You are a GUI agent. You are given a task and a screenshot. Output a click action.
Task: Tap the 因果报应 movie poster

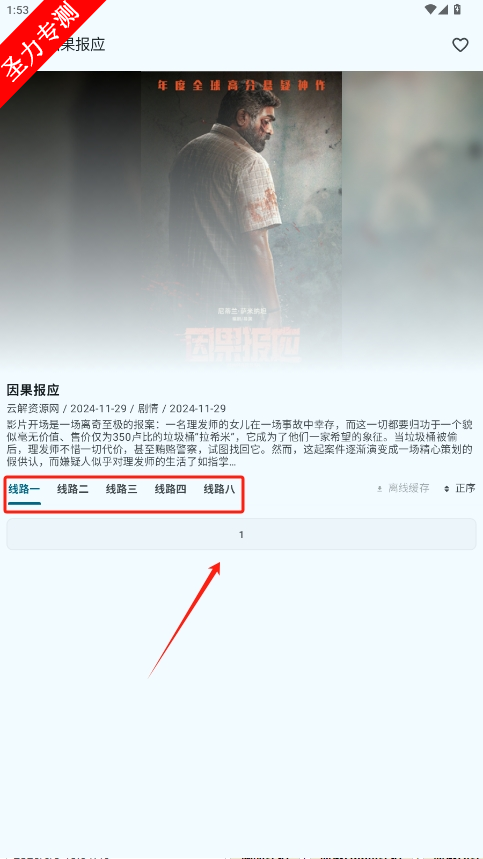tap(242, 219)
